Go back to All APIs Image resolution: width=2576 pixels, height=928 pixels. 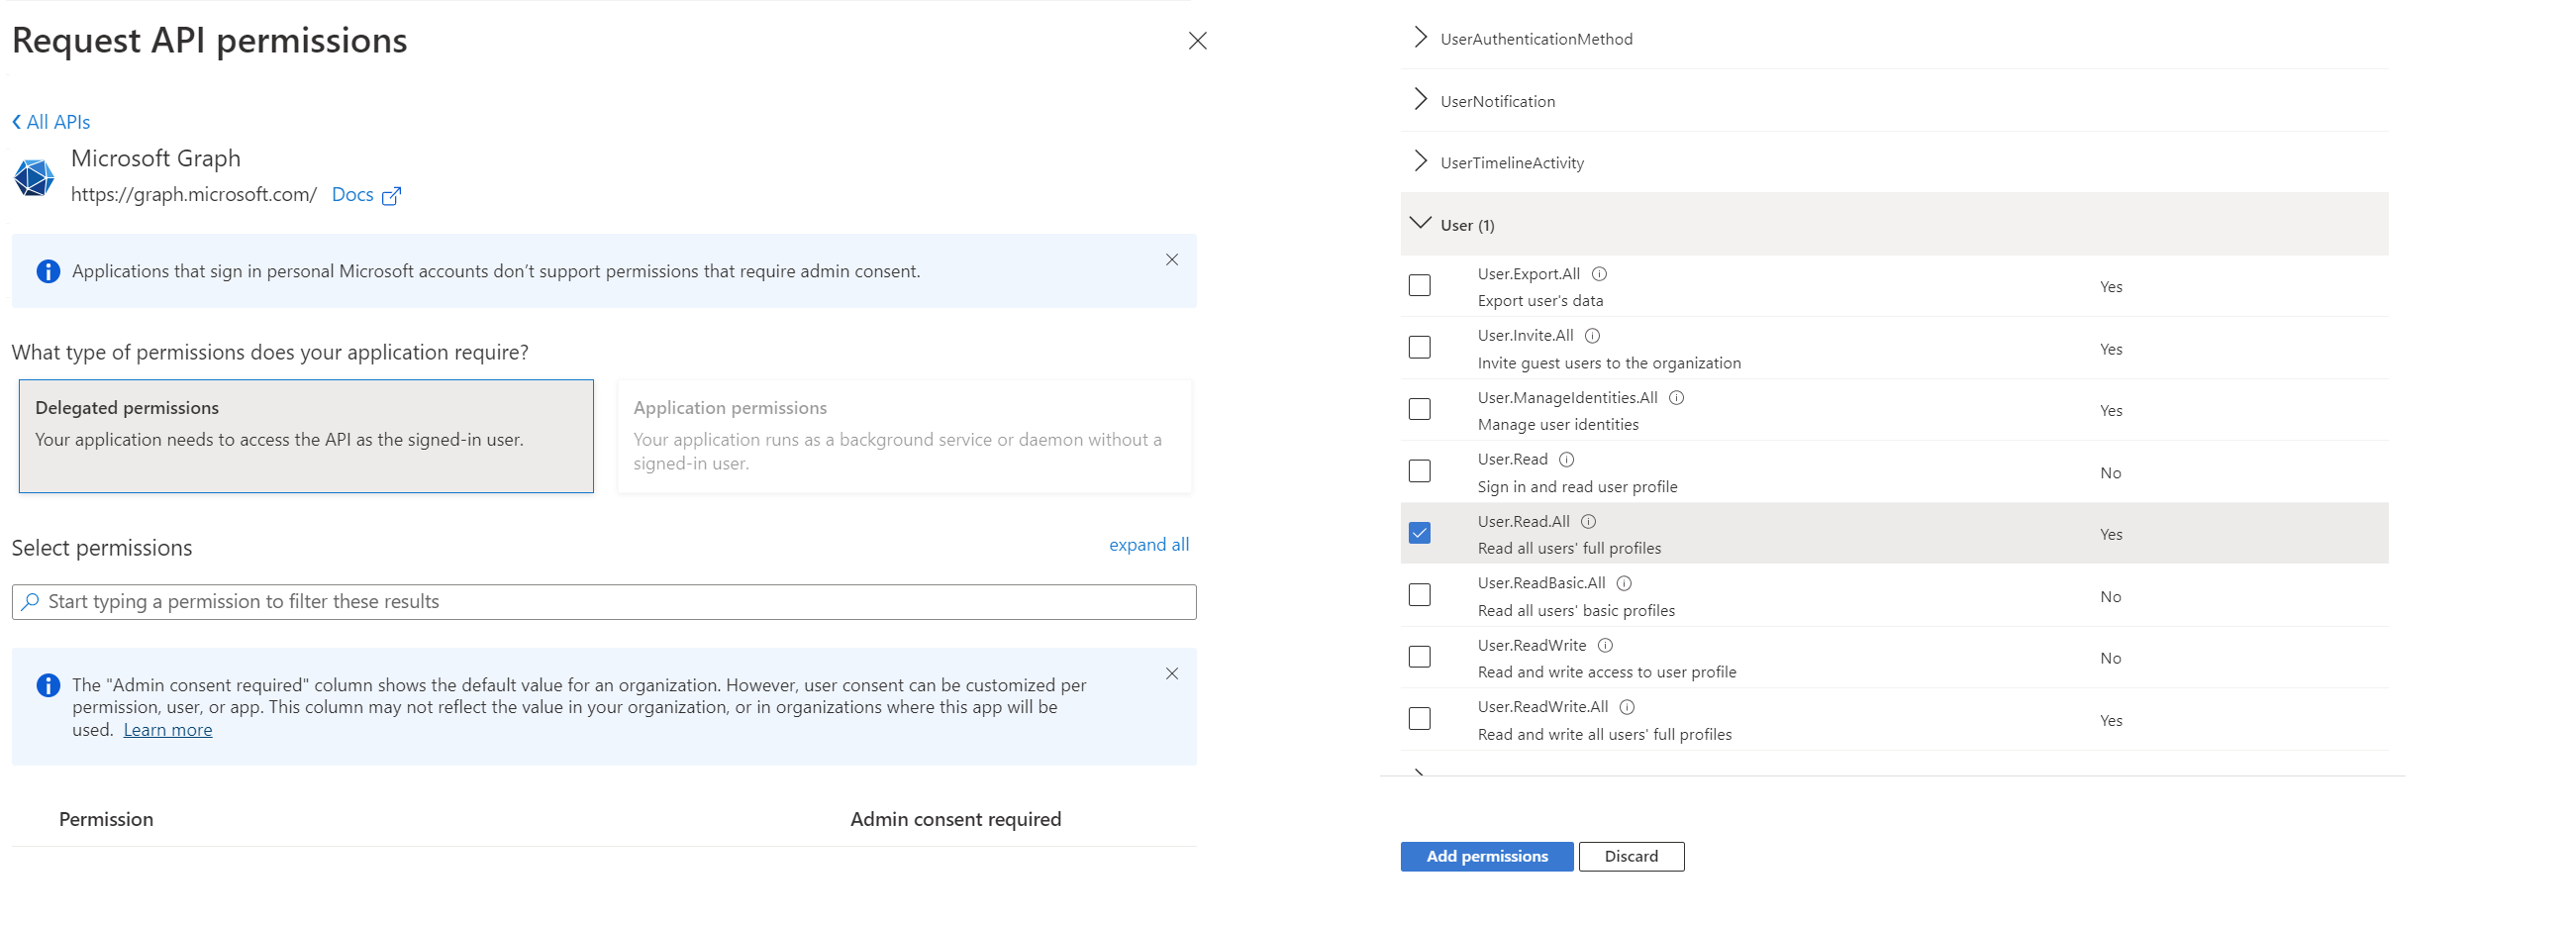click(x=51, y=122)
